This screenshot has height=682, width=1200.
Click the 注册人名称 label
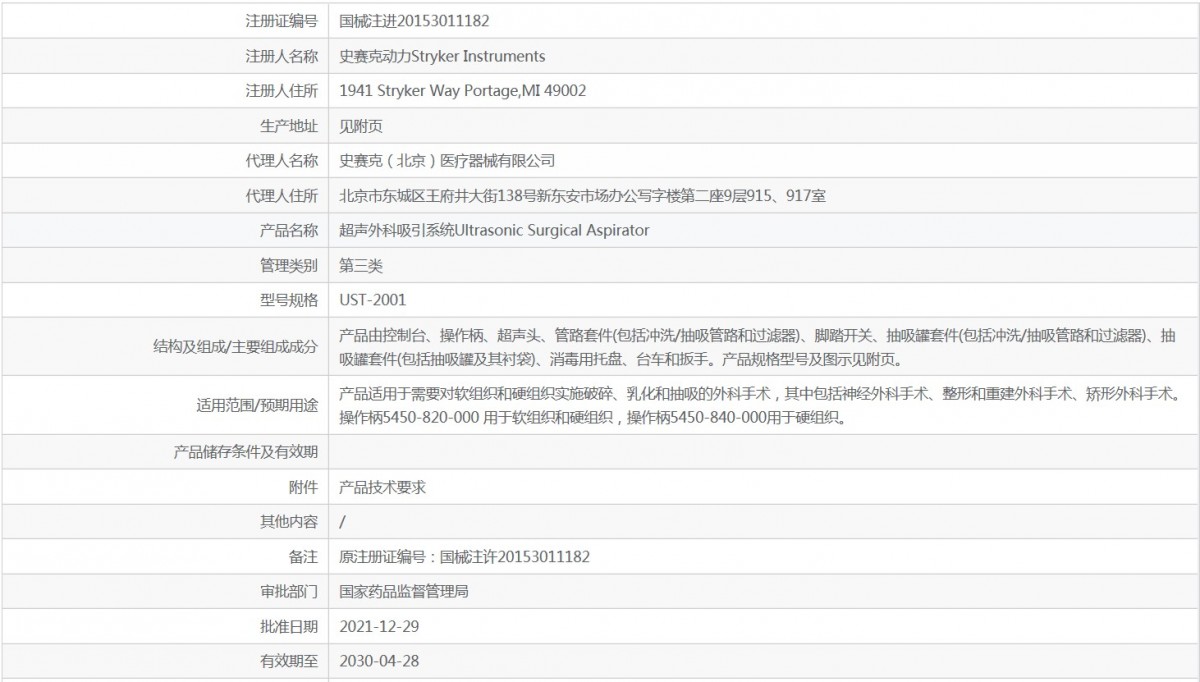282,56
